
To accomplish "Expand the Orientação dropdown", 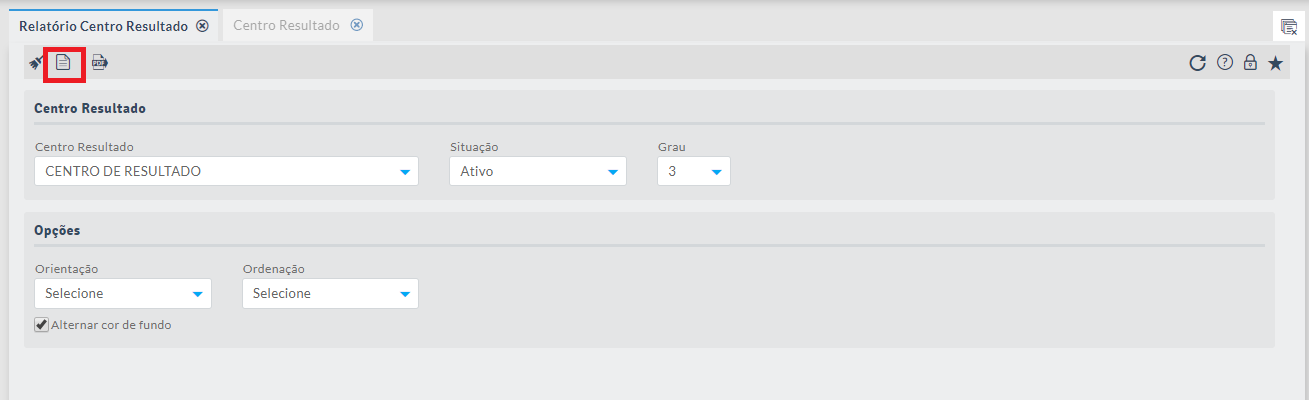I will tap(123, 294).
